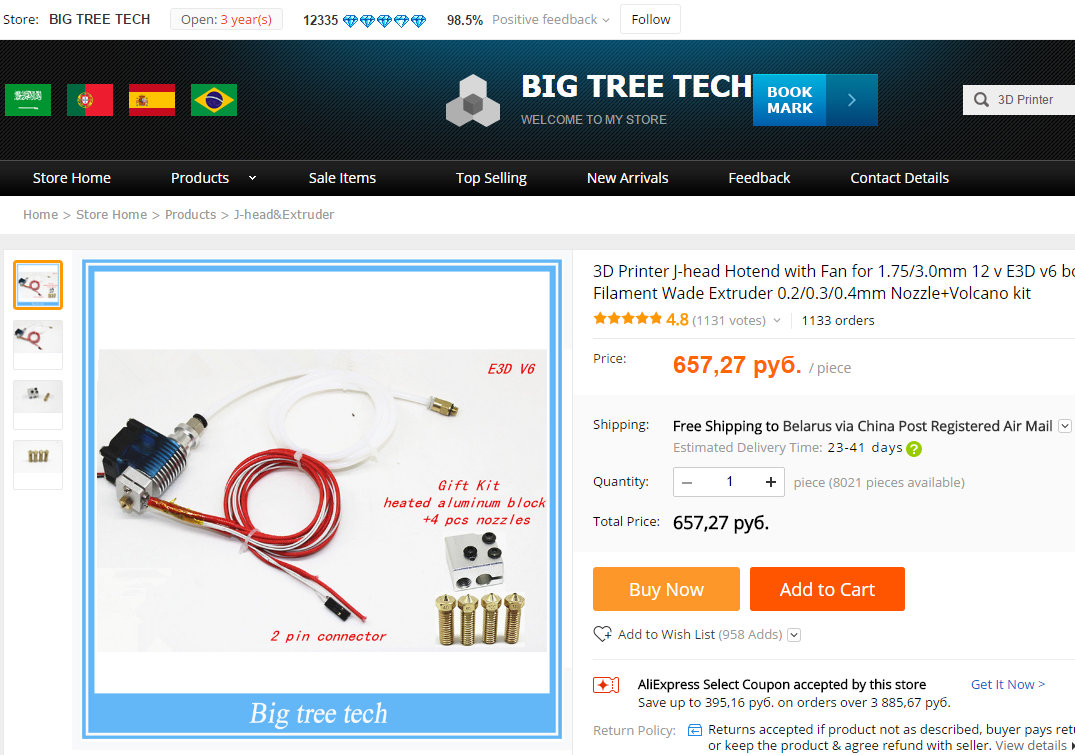Open the Products menu chevron
The height and width of the screenshot is (755, 1075).
252,178
